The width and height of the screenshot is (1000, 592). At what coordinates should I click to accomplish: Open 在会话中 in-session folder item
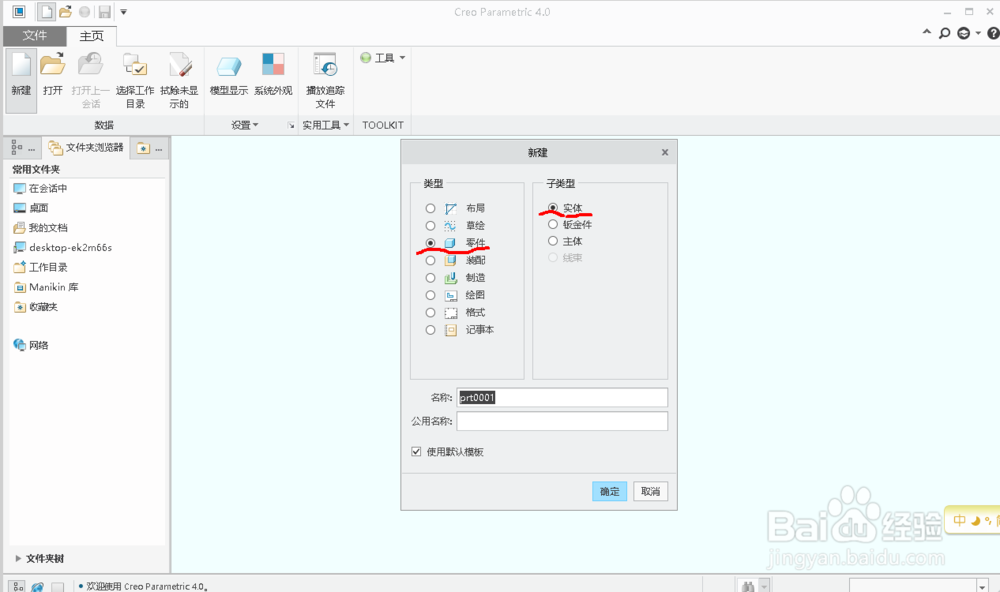click(40, 188)
